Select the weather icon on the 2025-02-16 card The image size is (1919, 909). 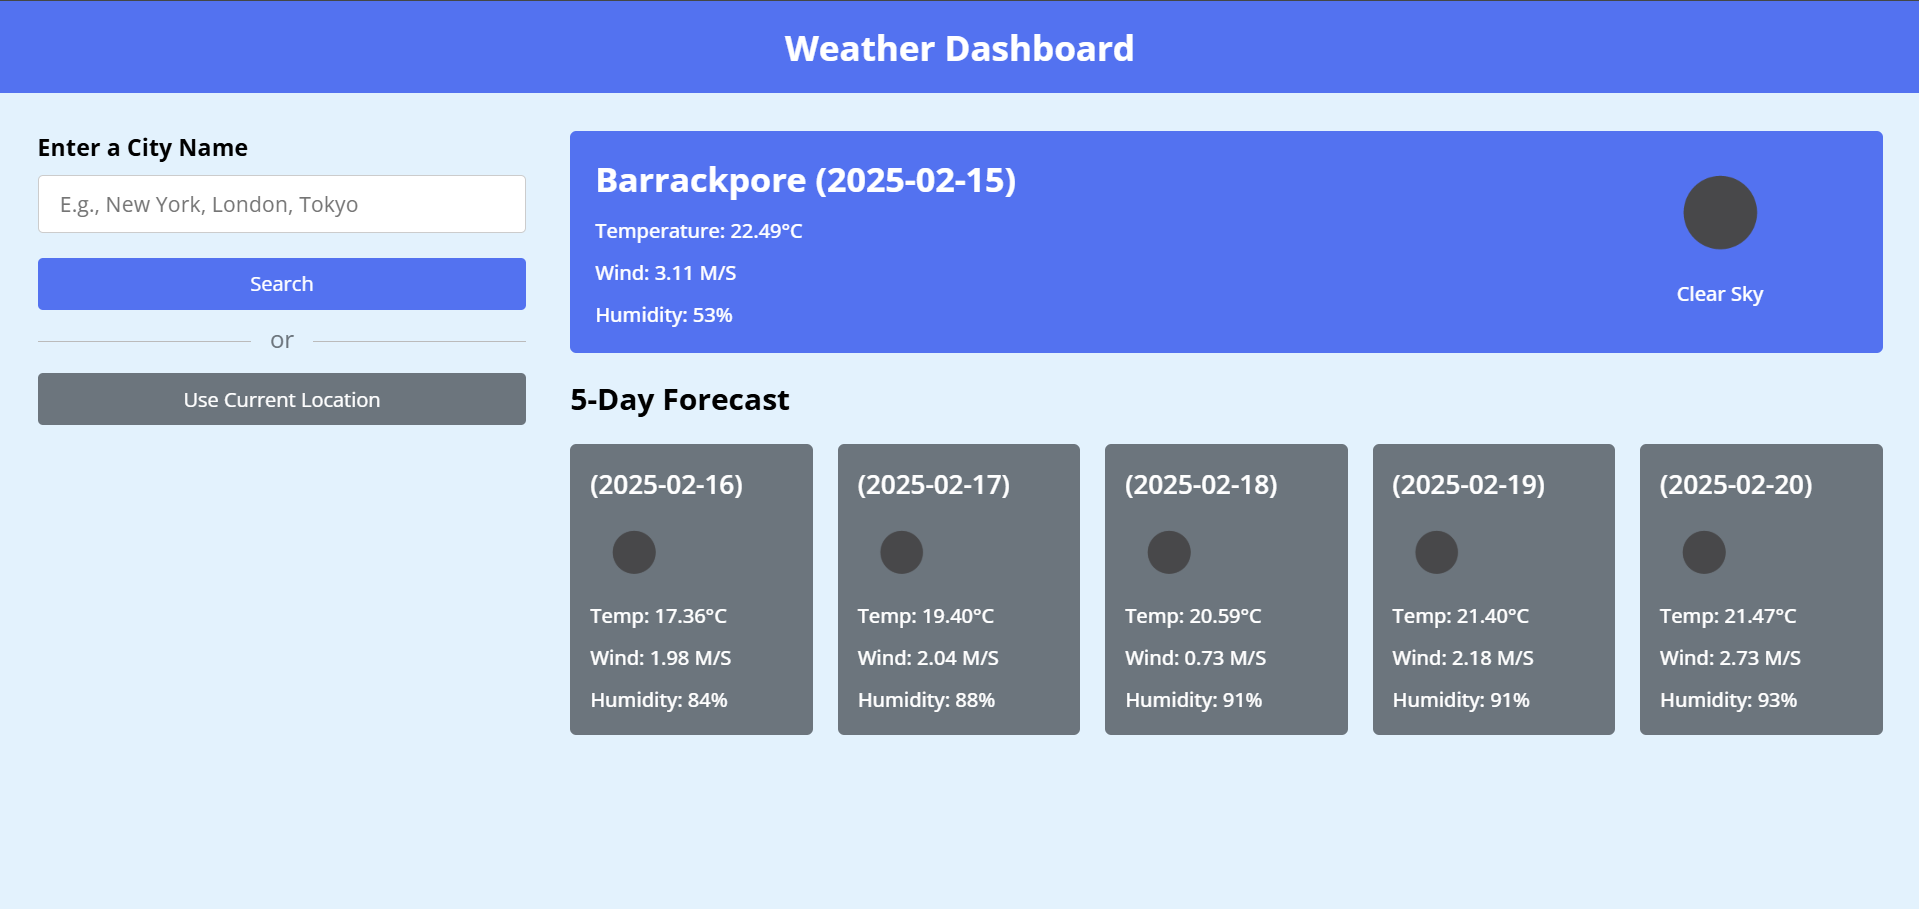[634, 551]
